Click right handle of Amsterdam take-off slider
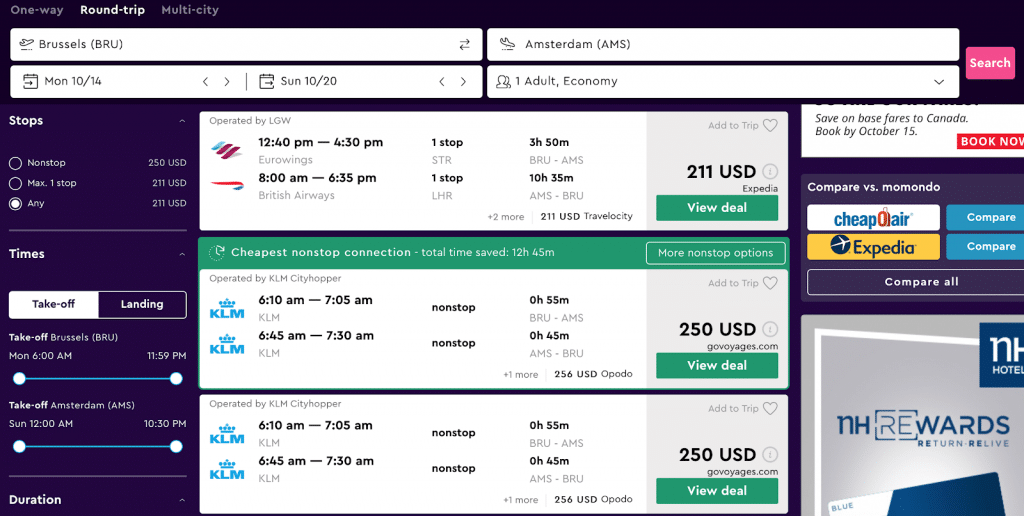1024x516 pixels. (x=176, y=446)
